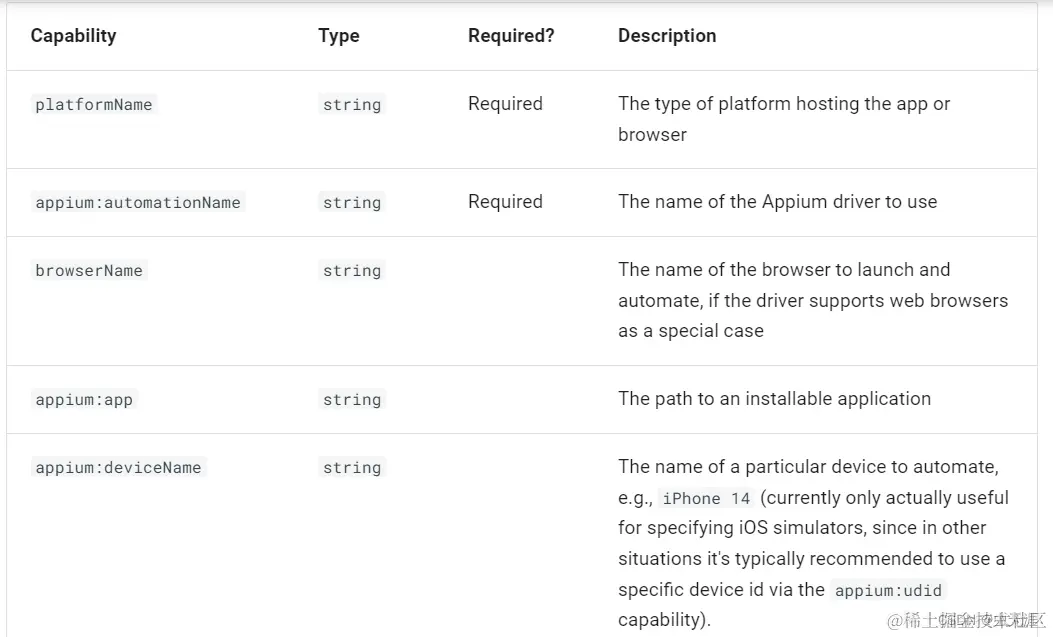Viewport: 1053px width, 637px height.
Task: Click Required in the platformName row
Action: point(505,104)
